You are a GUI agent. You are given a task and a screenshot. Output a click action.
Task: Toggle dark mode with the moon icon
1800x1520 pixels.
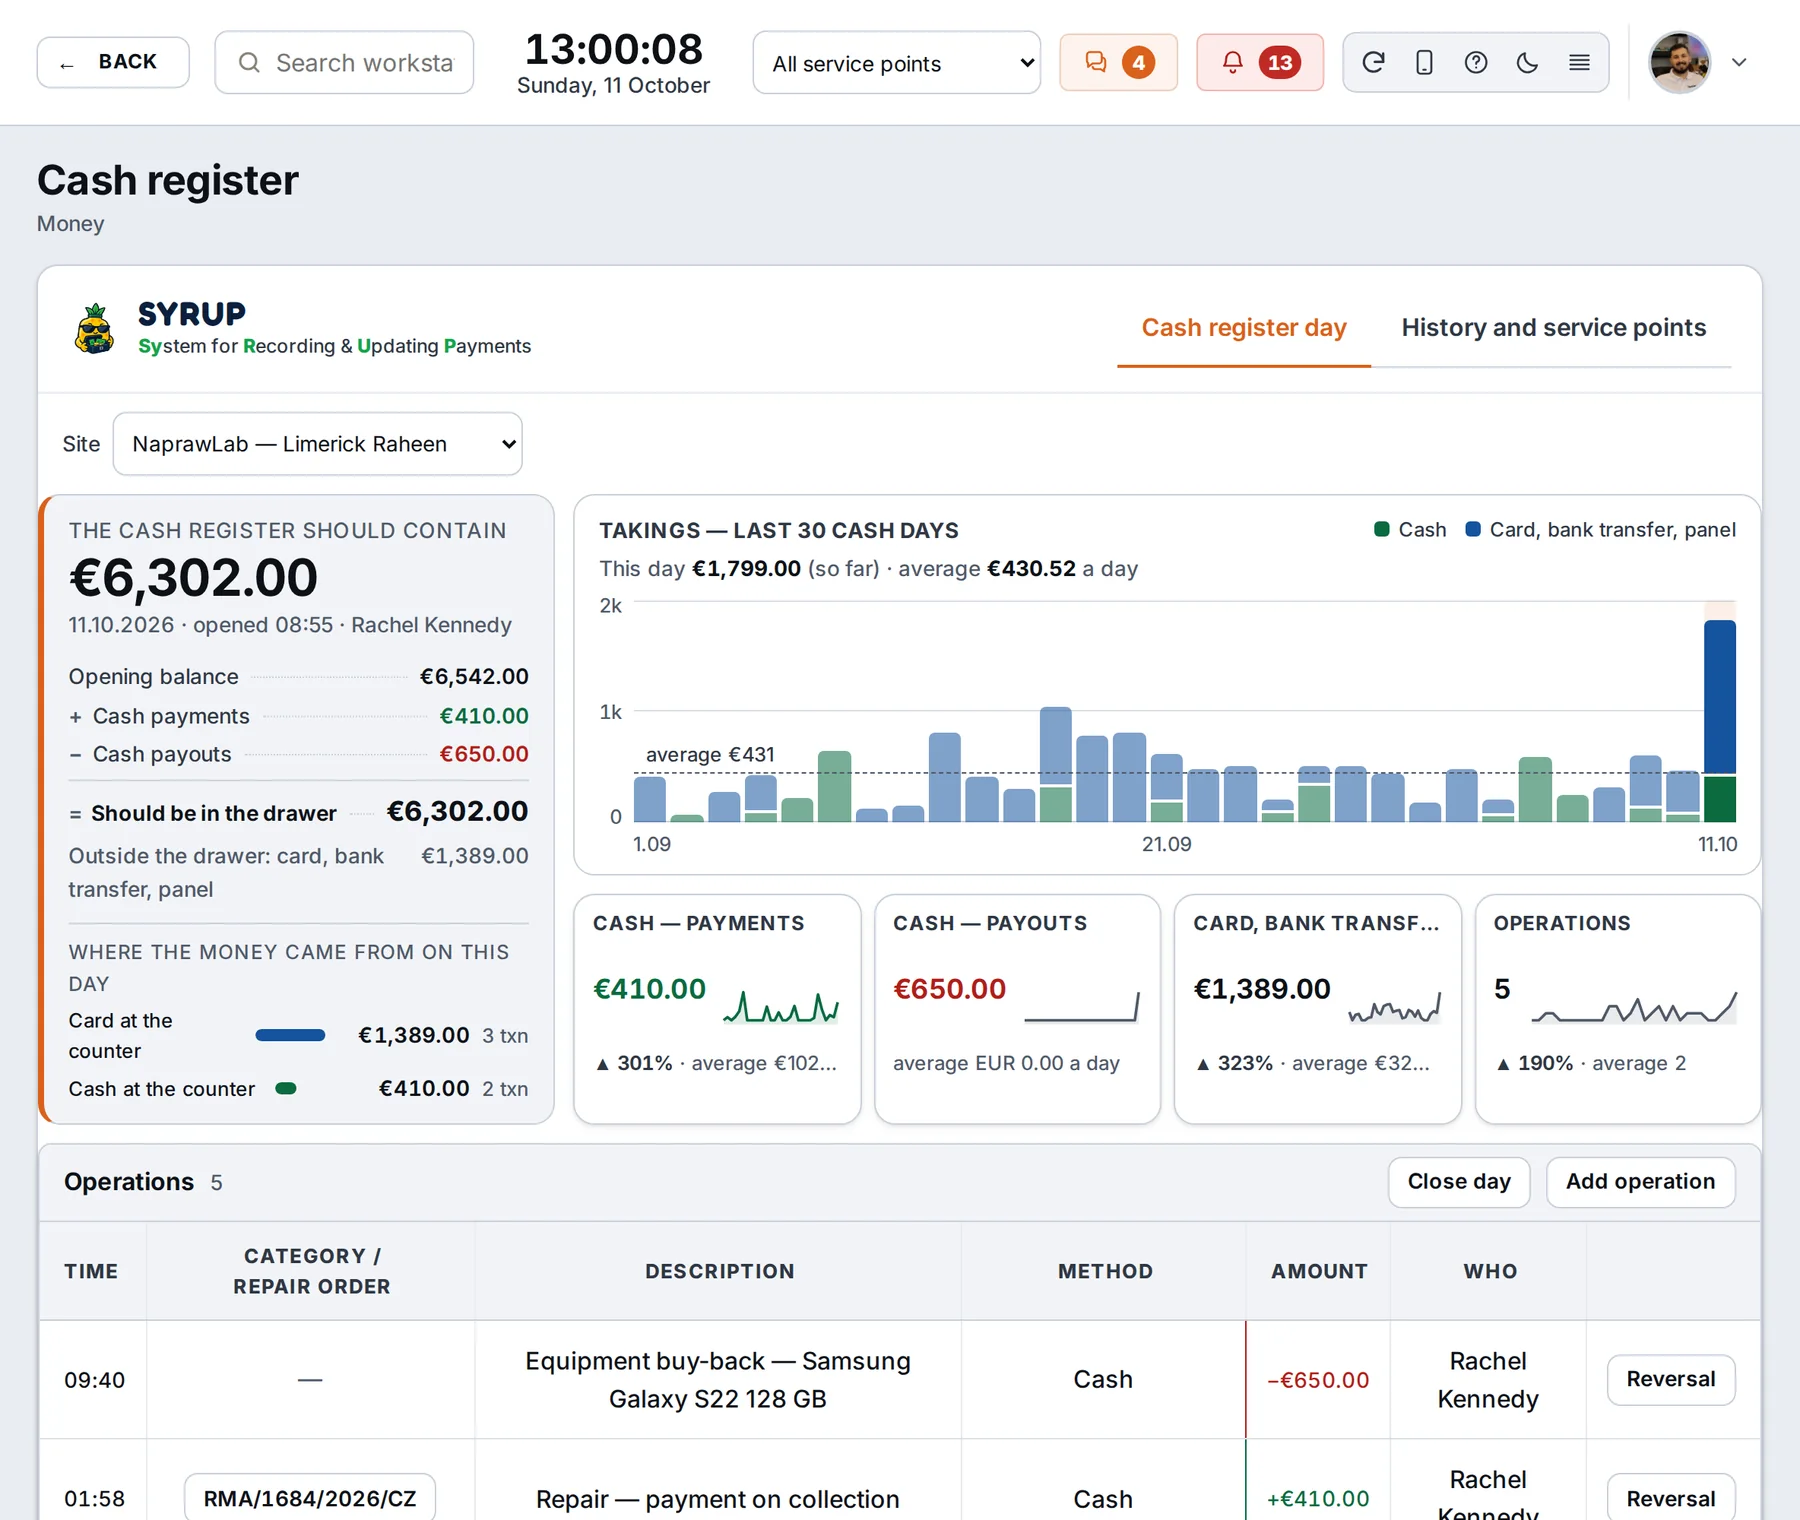1527,62
